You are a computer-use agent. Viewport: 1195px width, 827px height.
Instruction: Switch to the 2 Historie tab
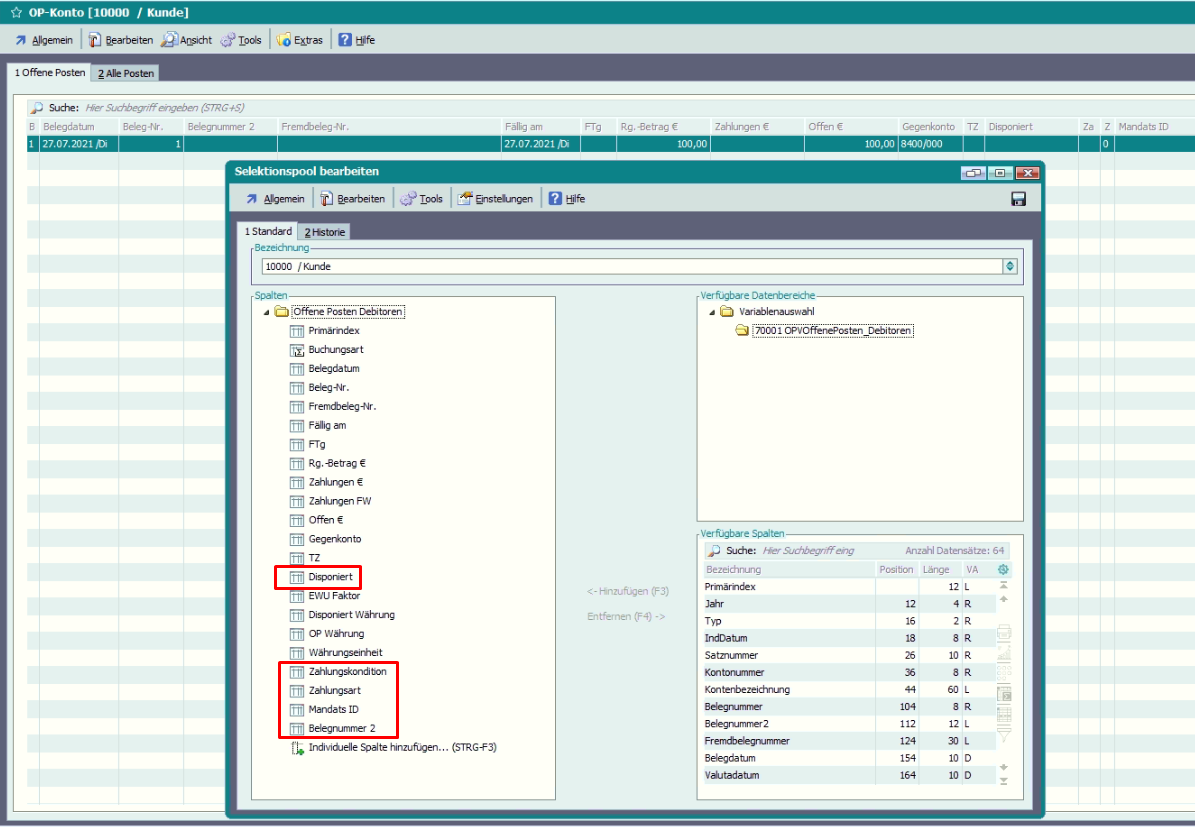point(325,232)
